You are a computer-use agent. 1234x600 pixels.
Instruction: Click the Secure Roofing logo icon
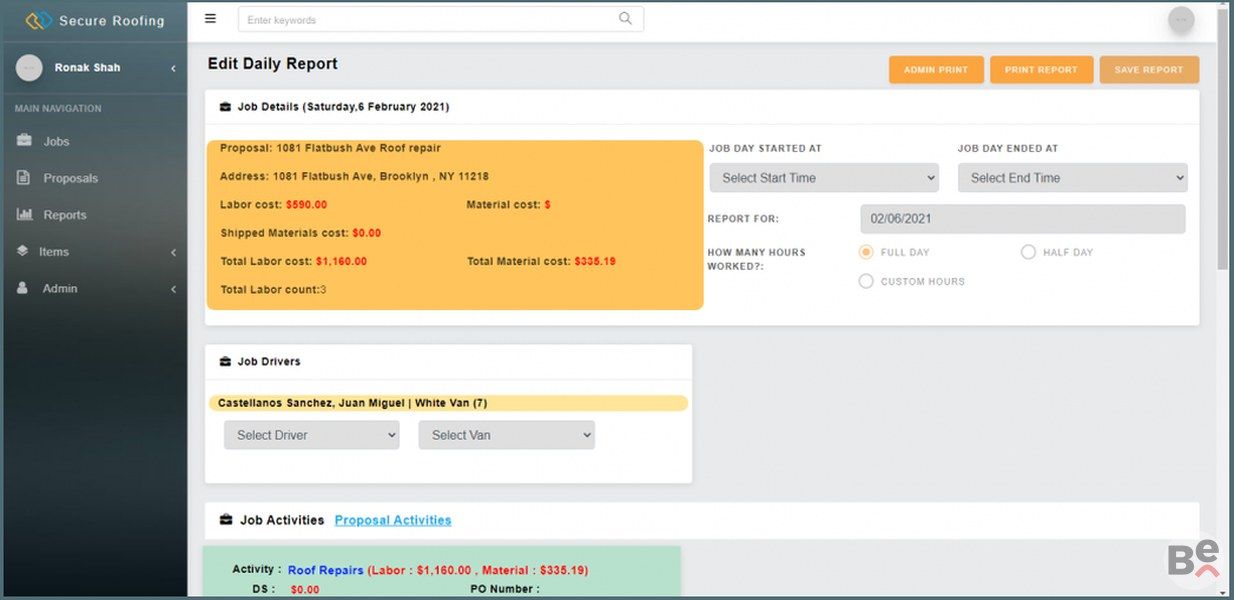click(x=38, y=20)
